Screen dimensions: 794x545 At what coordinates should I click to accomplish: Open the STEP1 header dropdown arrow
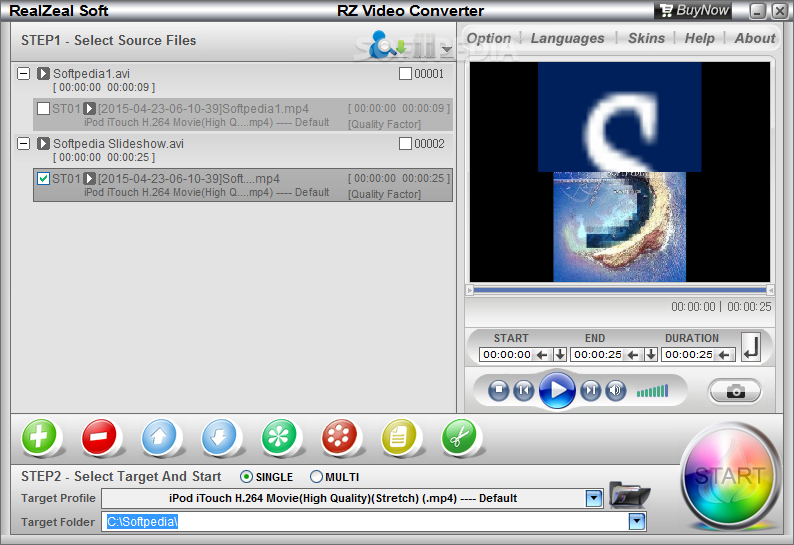tap(447, 49)
